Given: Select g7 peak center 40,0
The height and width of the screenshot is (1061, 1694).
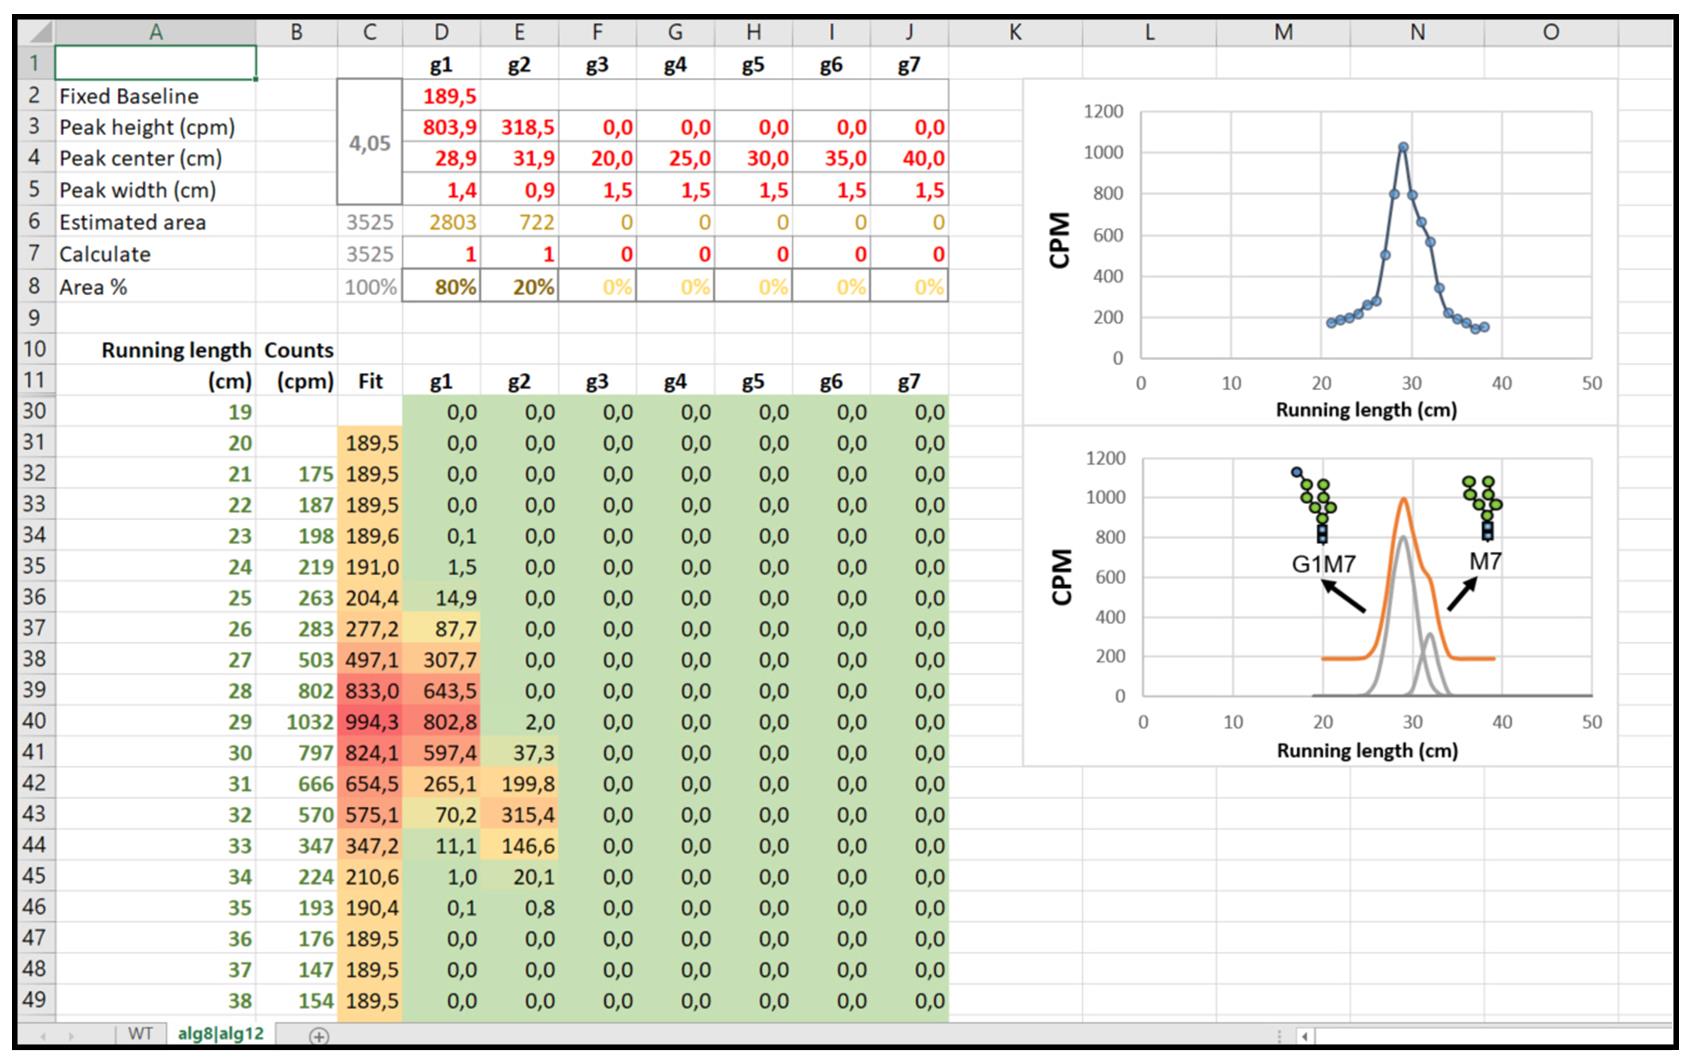Looking at the screenshot, I should pos(909,158).
